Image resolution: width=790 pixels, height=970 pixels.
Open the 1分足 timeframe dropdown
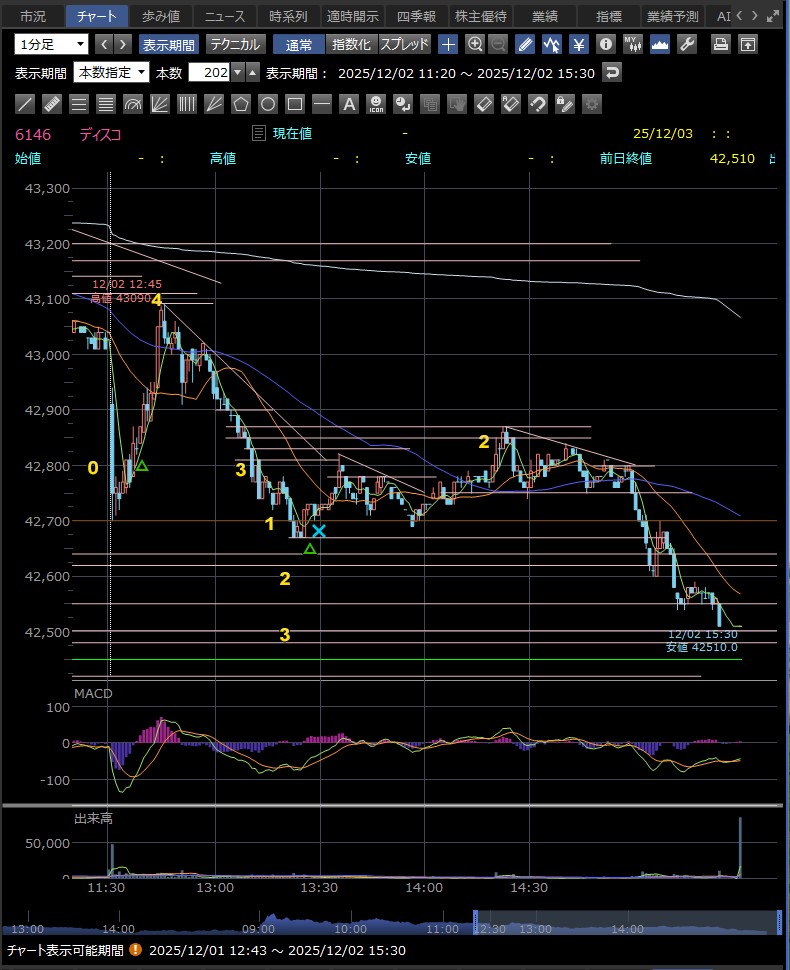[51, 44]
